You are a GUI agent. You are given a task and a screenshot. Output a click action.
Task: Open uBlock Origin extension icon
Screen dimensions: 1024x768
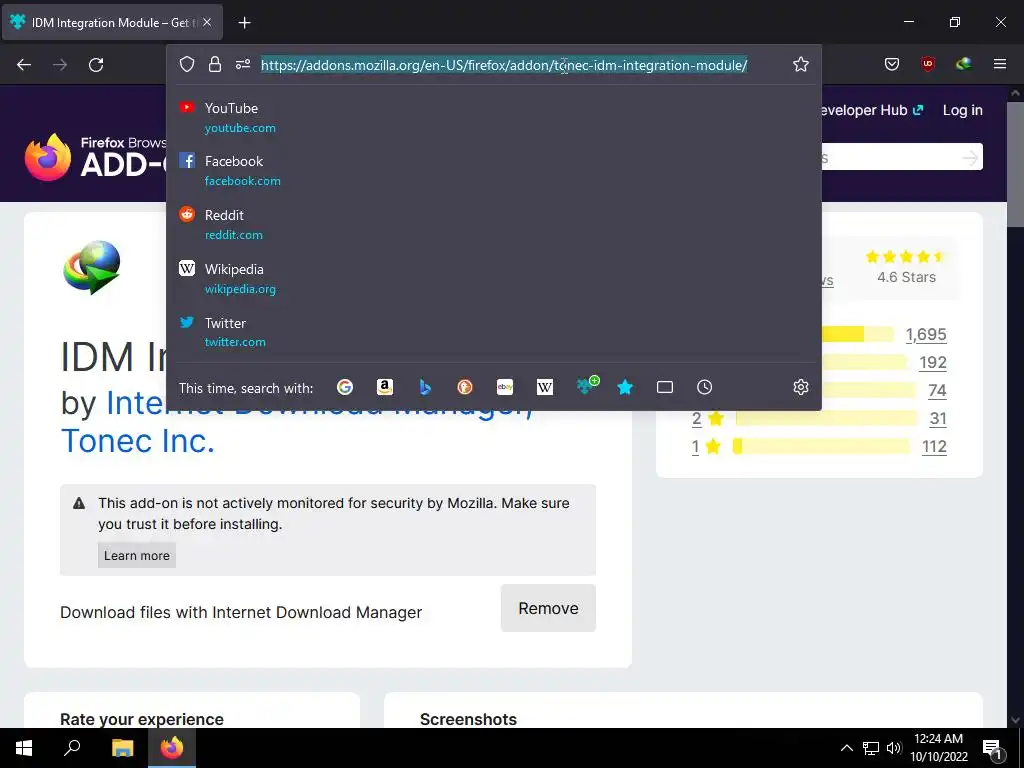(x=928, y=64)
